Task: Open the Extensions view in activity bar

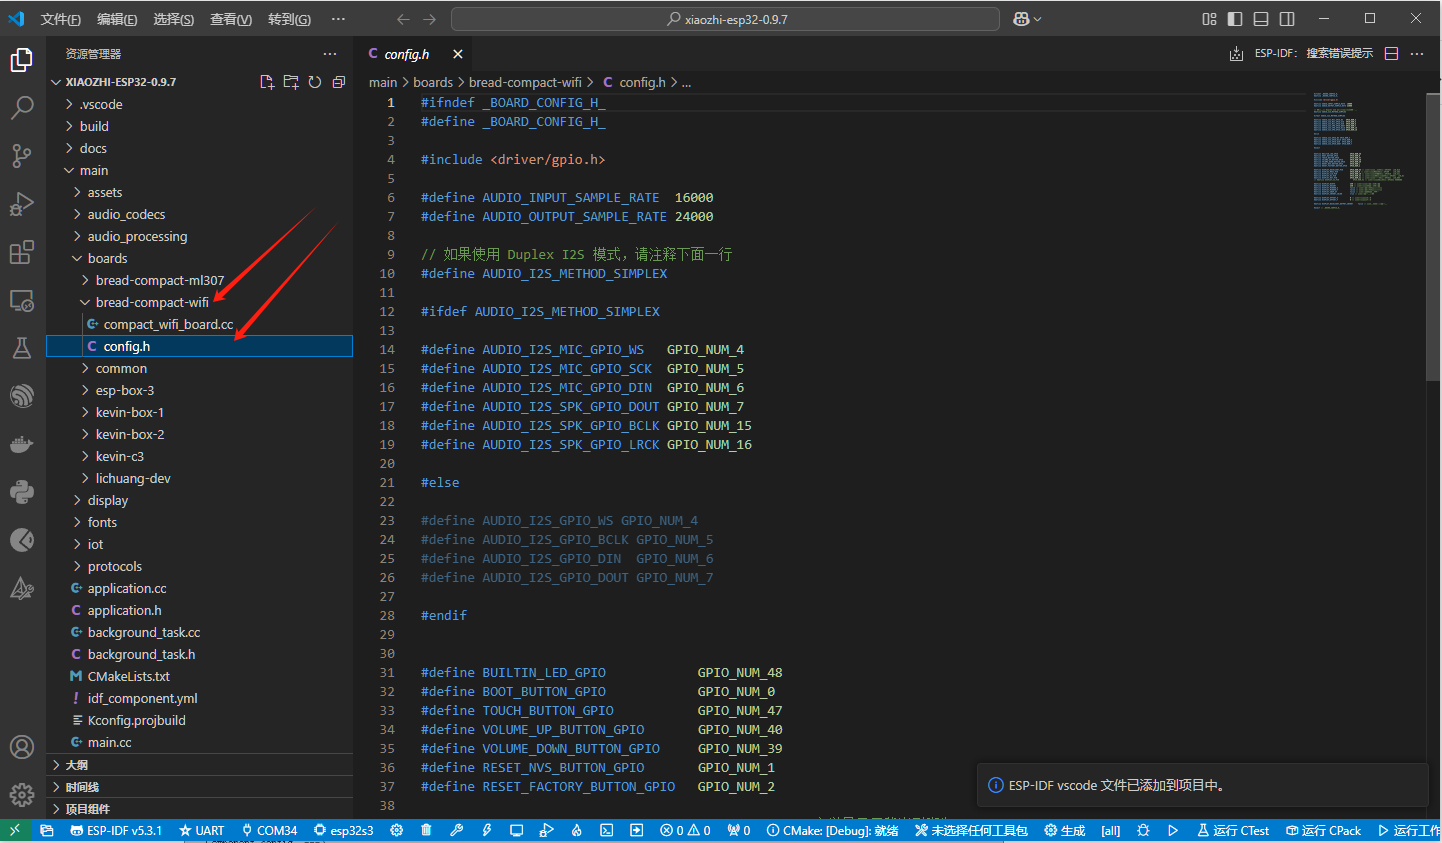Action: click(22, 252)
